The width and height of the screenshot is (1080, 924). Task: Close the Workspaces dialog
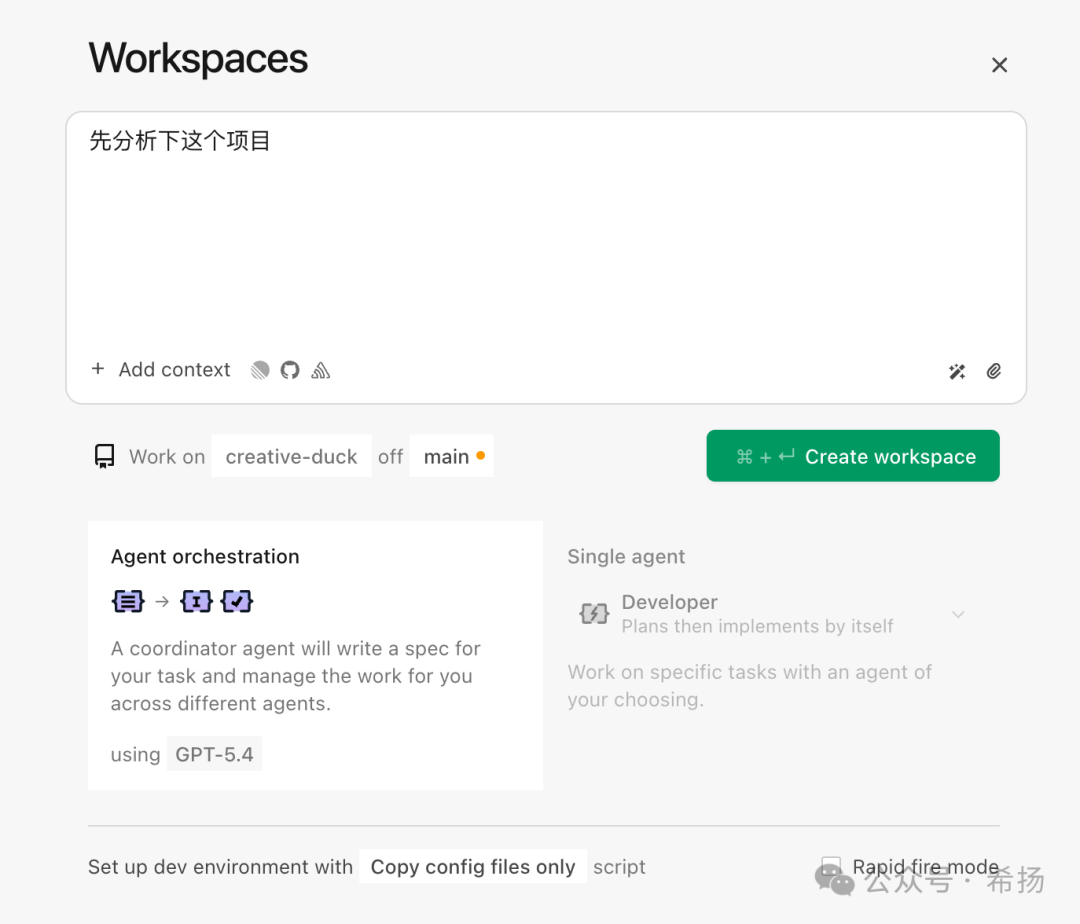[x=999, y=65]
